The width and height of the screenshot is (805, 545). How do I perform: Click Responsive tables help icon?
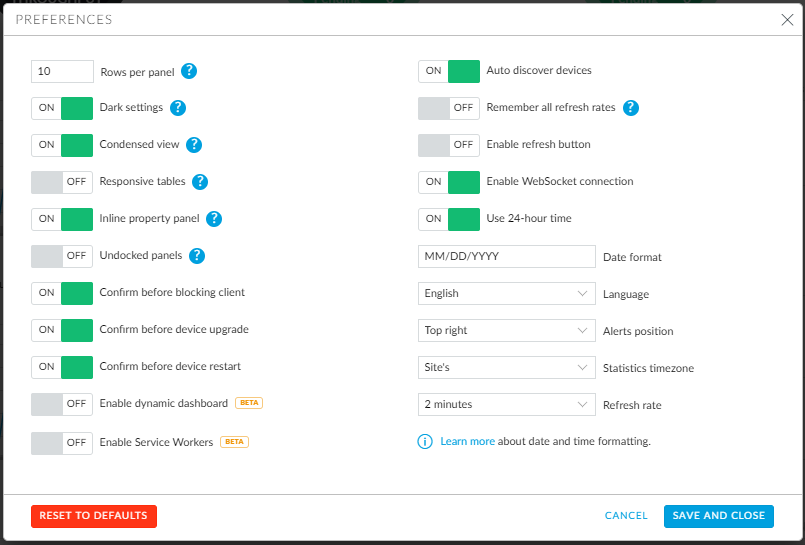point(200,182)
